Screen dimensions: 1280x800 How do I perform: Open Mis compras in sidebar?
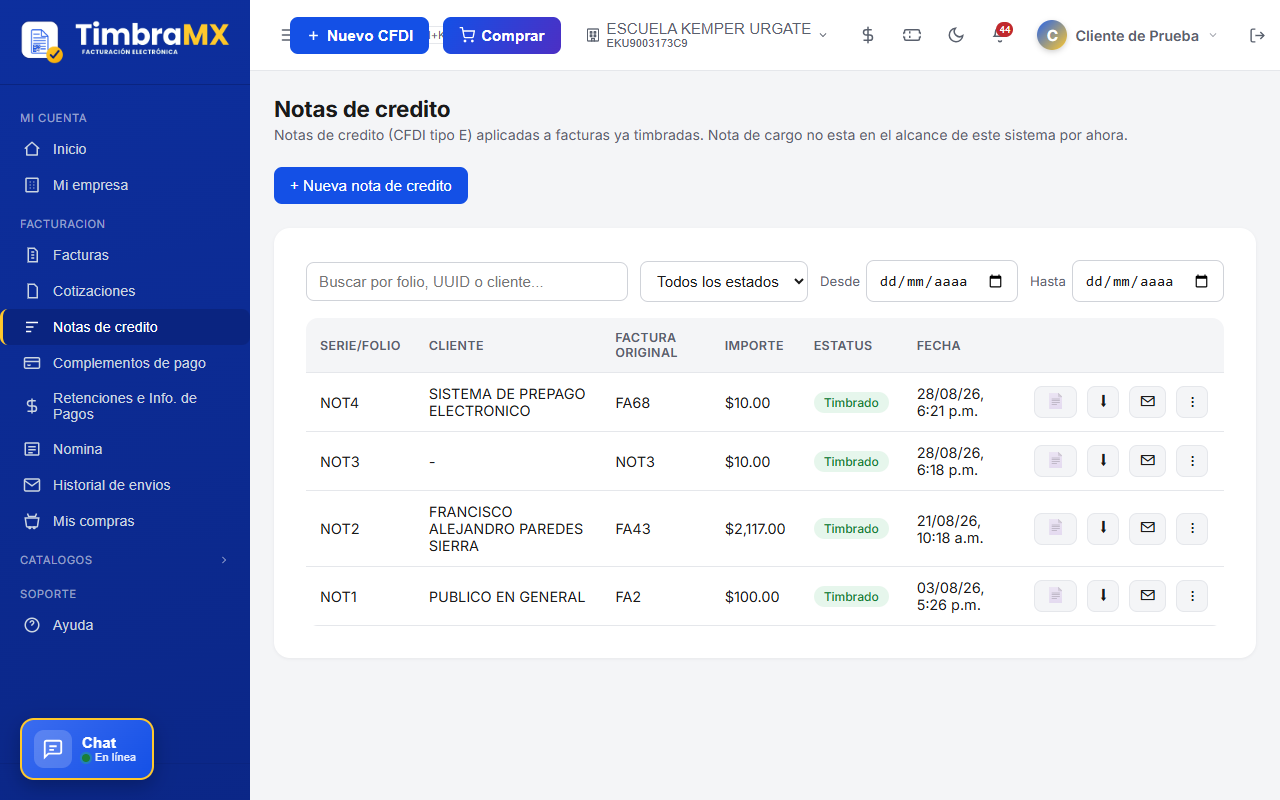(x=125, y=521)
